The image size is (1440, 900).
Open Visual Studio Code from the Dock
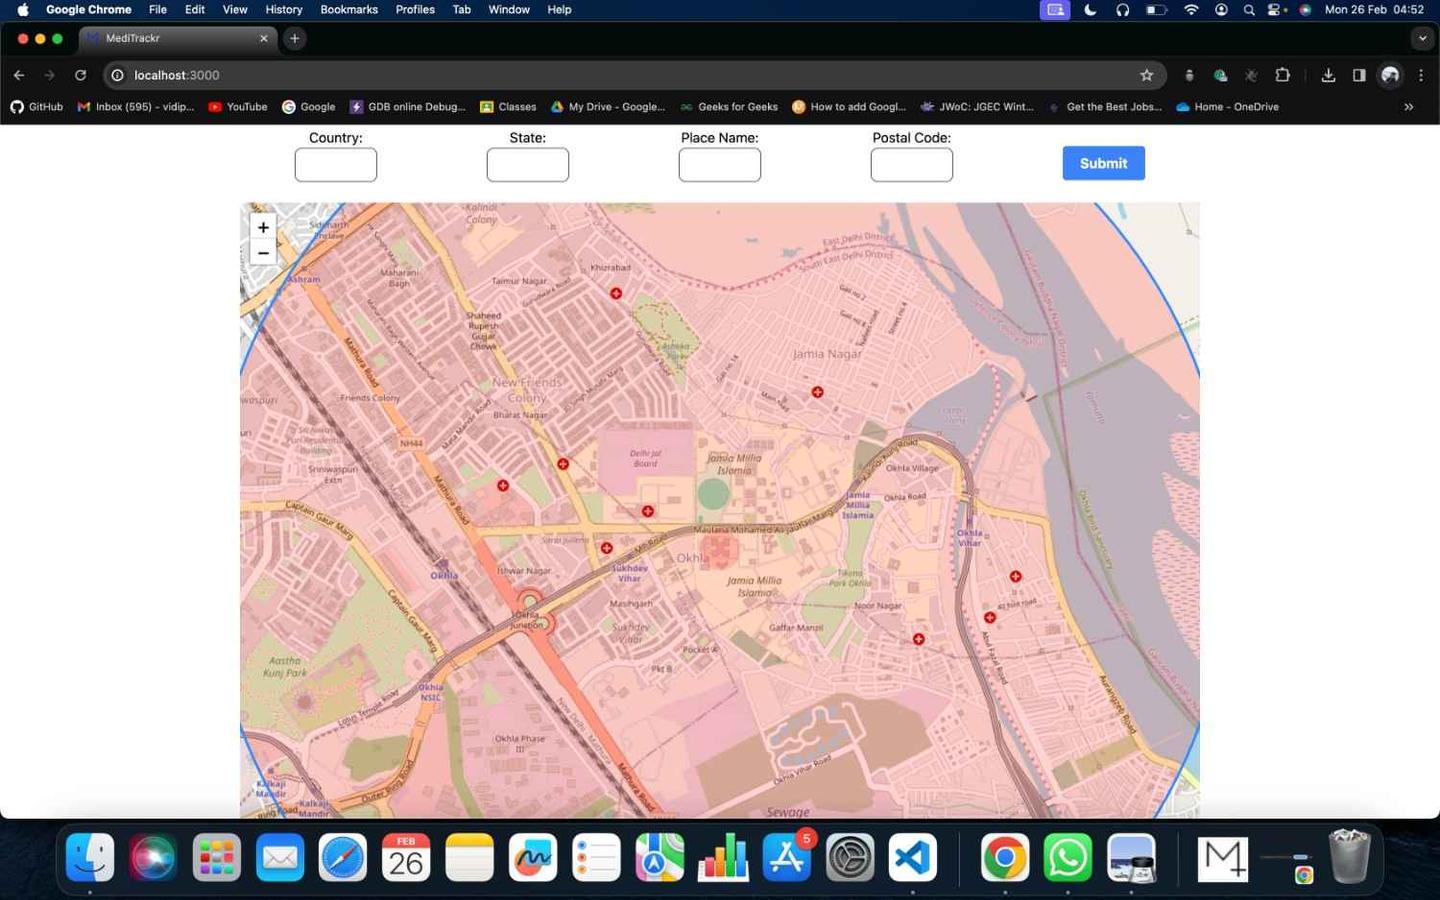912,857
